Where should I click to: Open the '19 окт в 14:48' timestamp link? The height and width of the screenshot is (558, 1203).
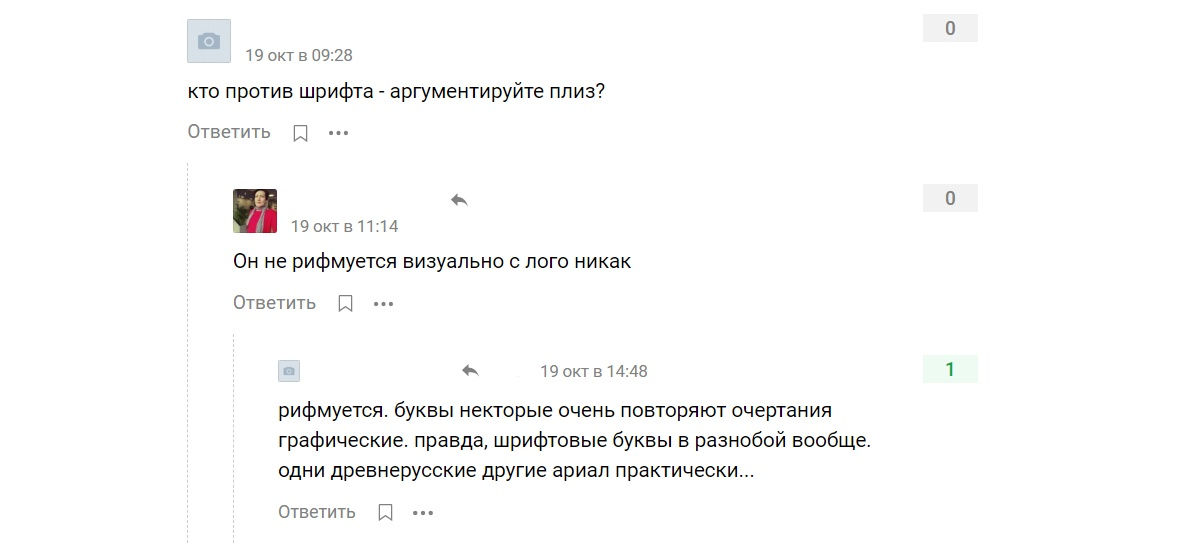[x=594, y=371]
